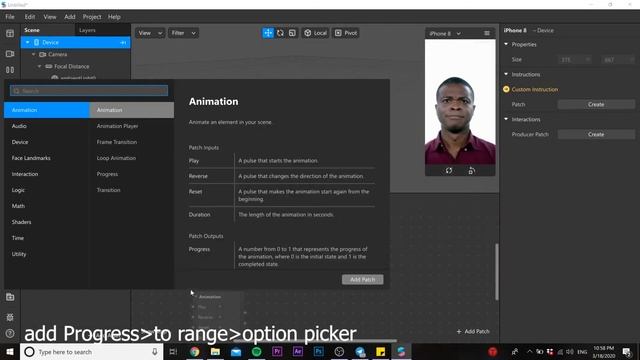Select the Shaders patch category
Viewport: 640px width, 360px height.
47,222
